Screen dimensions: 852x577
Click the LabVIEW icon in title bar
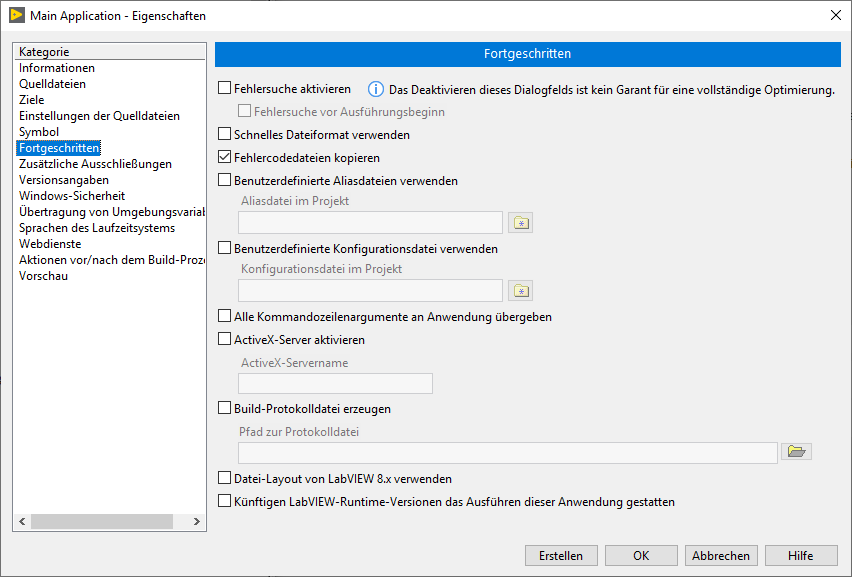[x=17, y=15]
